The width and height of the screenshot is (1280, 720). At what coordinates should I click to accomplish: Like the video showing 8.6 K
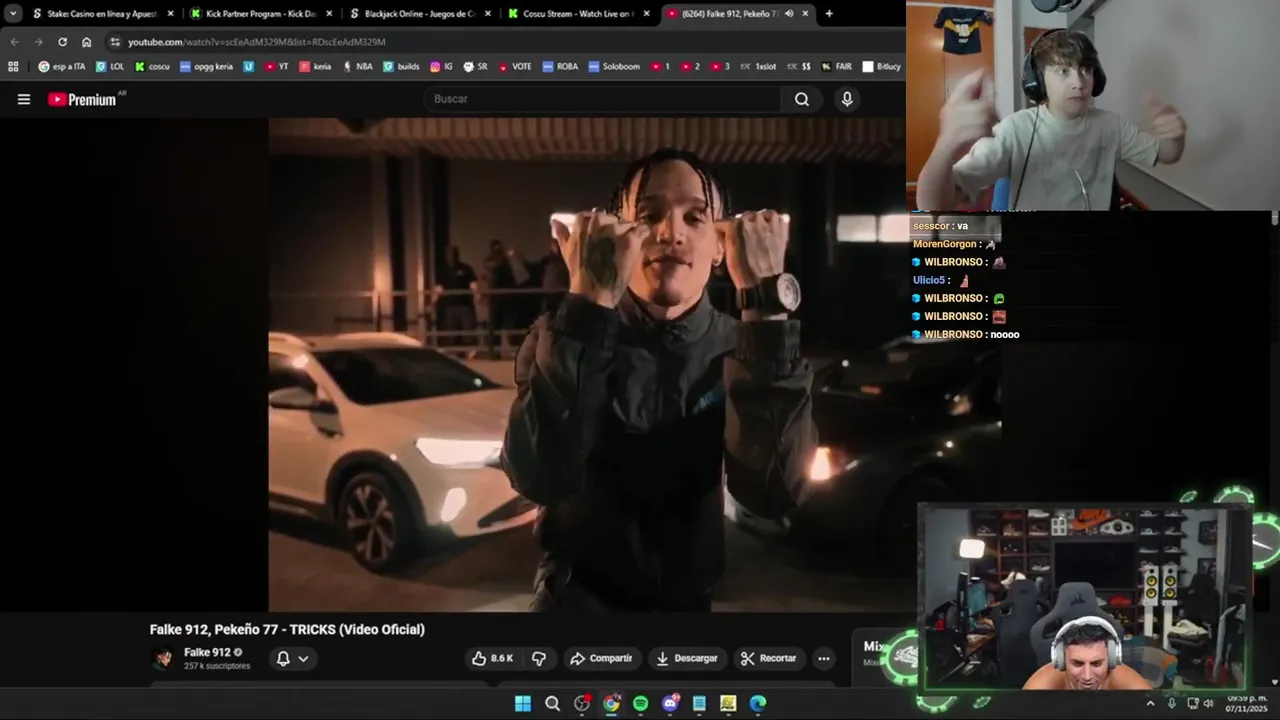coord(493,658)
